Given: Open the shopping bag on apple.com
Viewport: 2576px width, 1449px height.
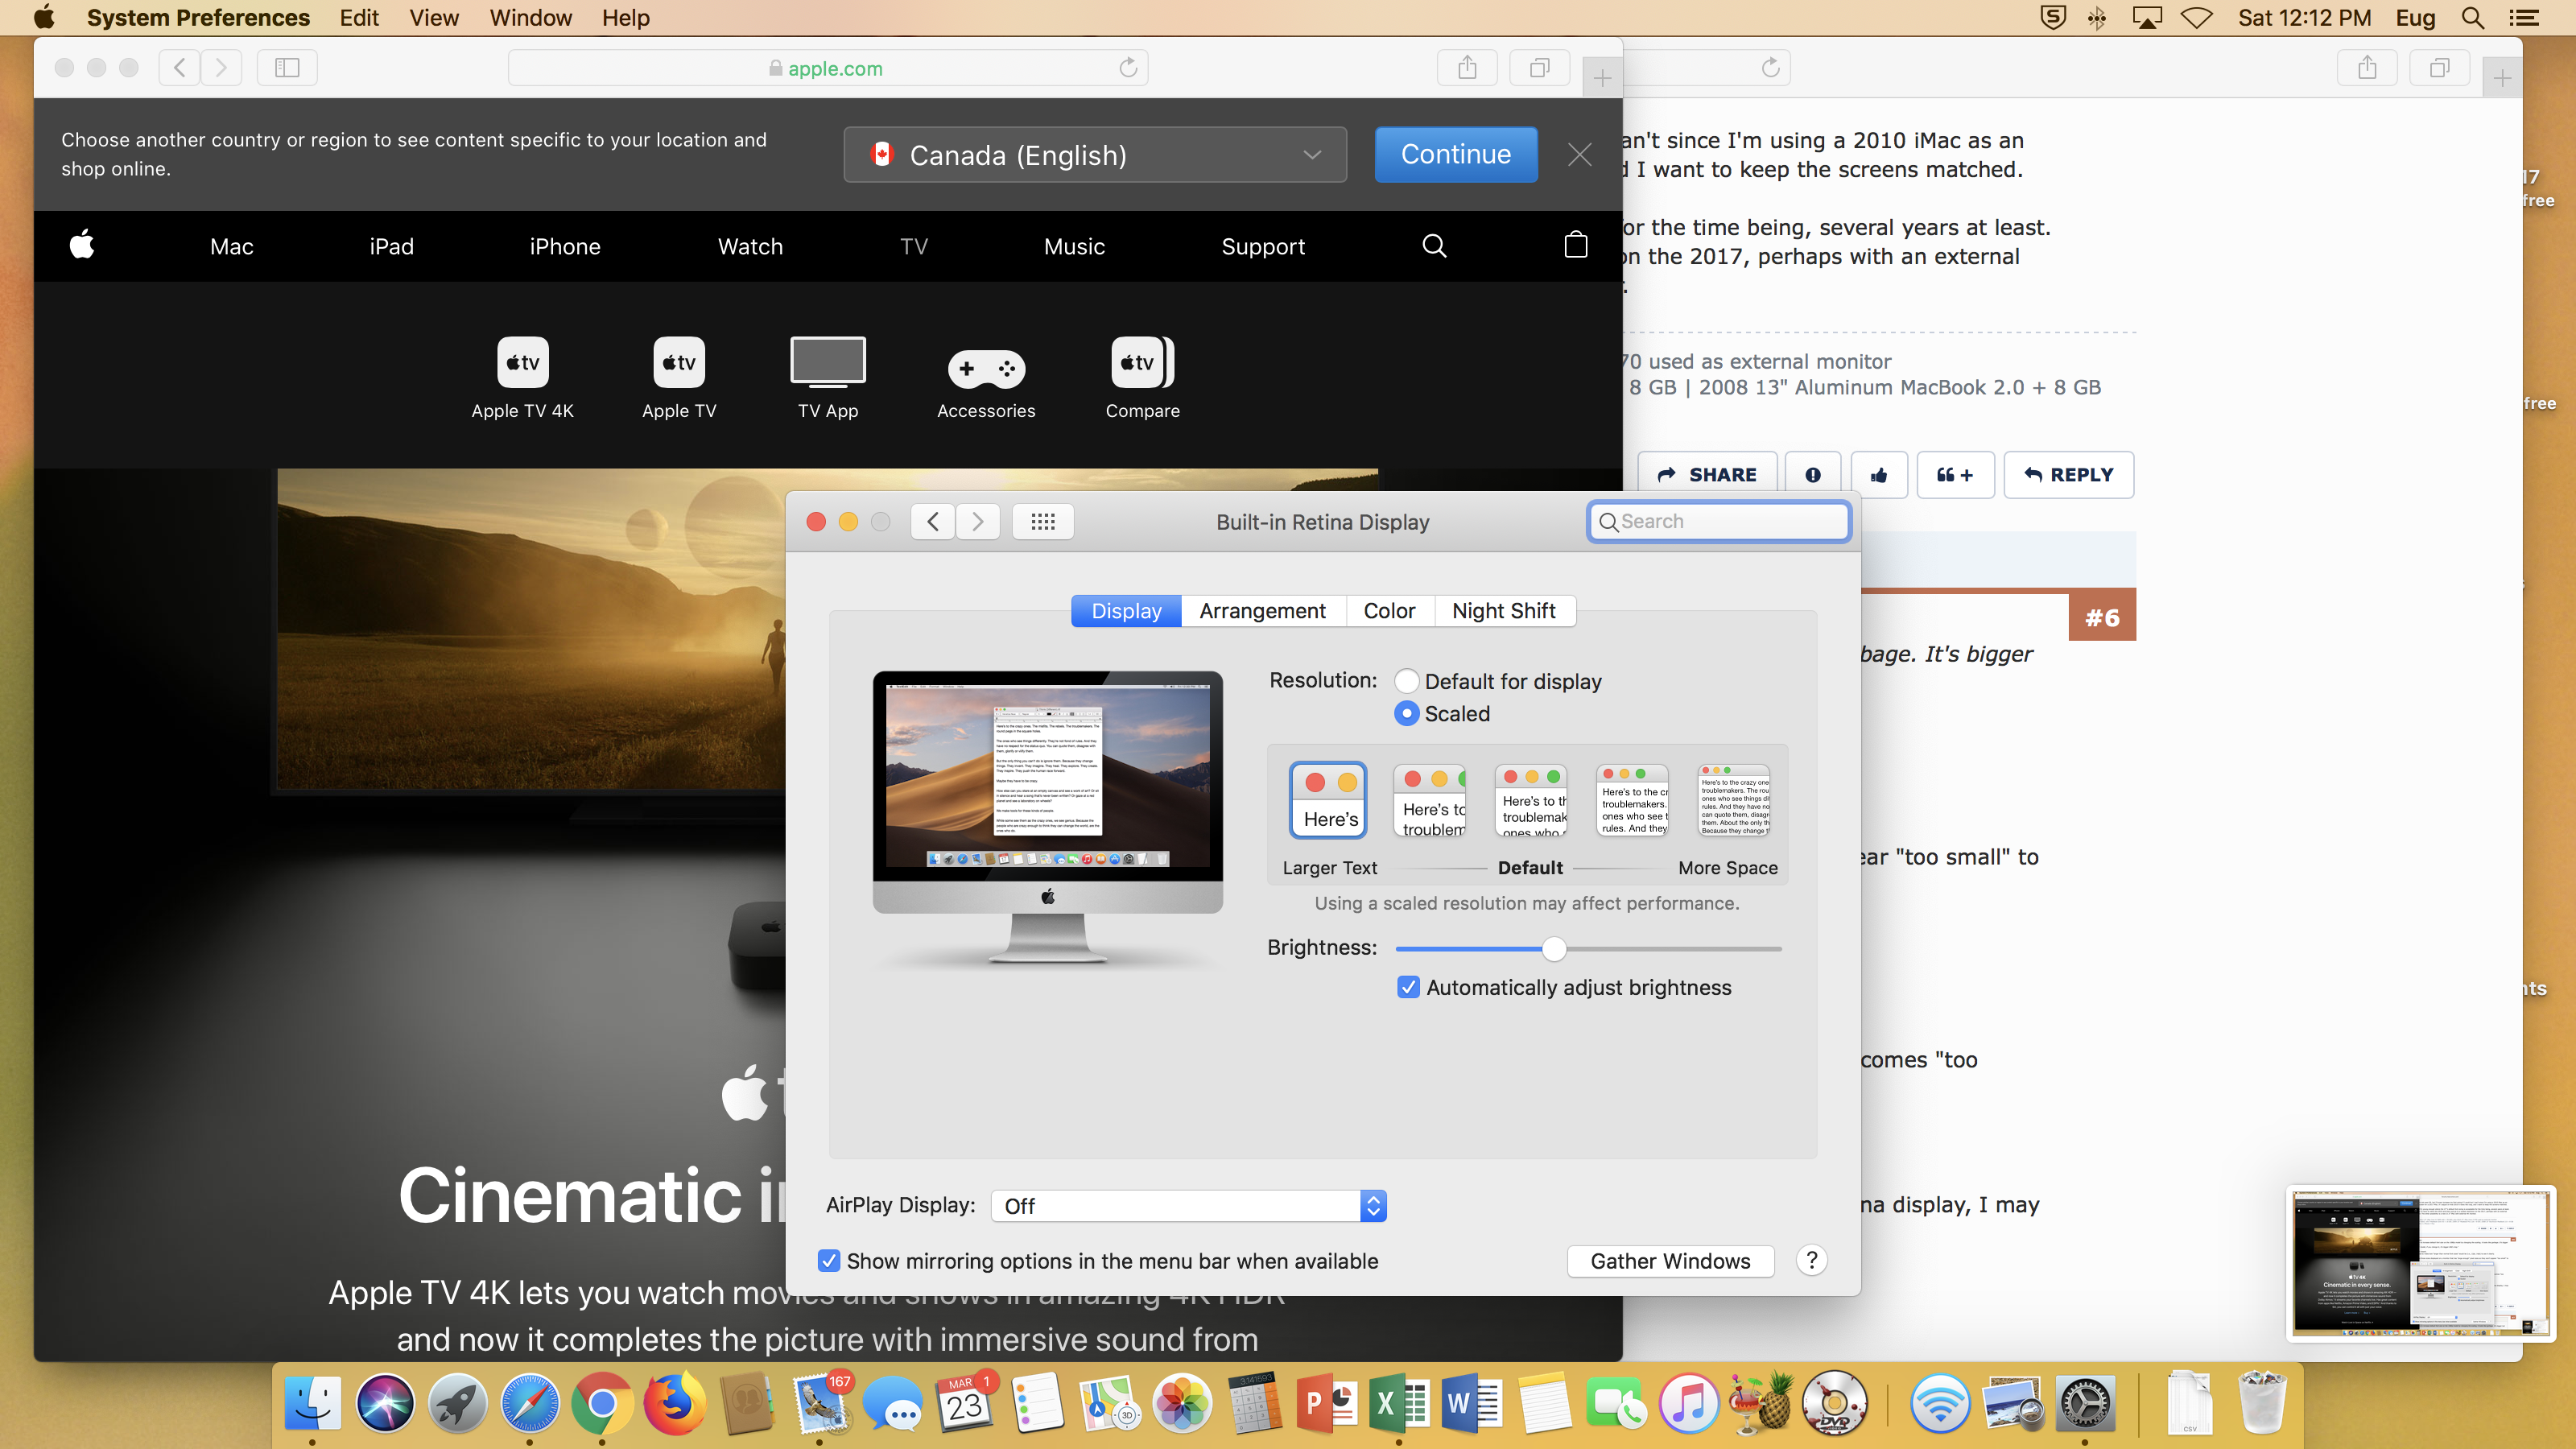Looking at the screenshot, I should tap(1575, 245).
